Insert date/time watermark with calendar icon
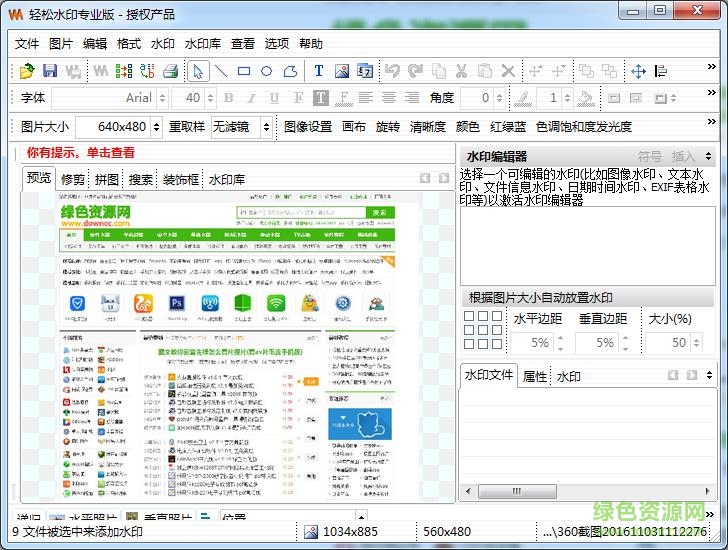 coord(365,71)
